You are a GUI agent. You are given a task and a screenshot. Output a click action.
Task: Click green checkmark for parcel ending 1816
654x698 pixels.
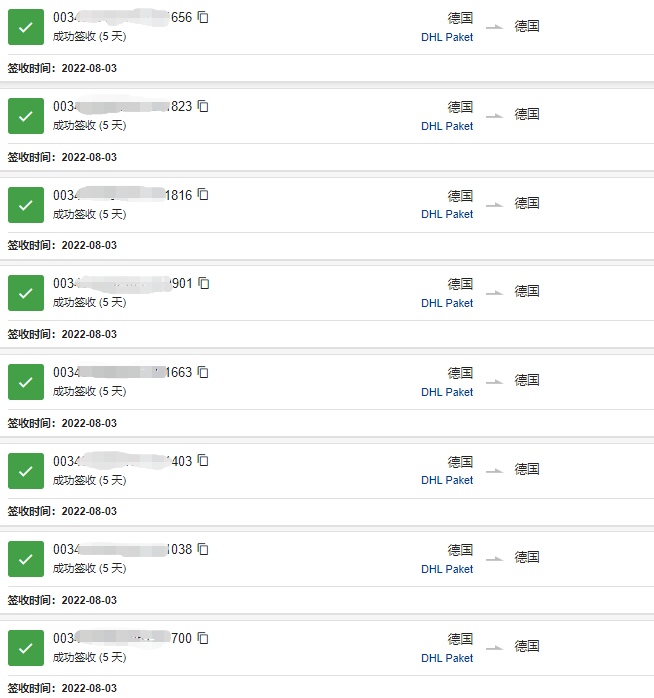point(26,204)
